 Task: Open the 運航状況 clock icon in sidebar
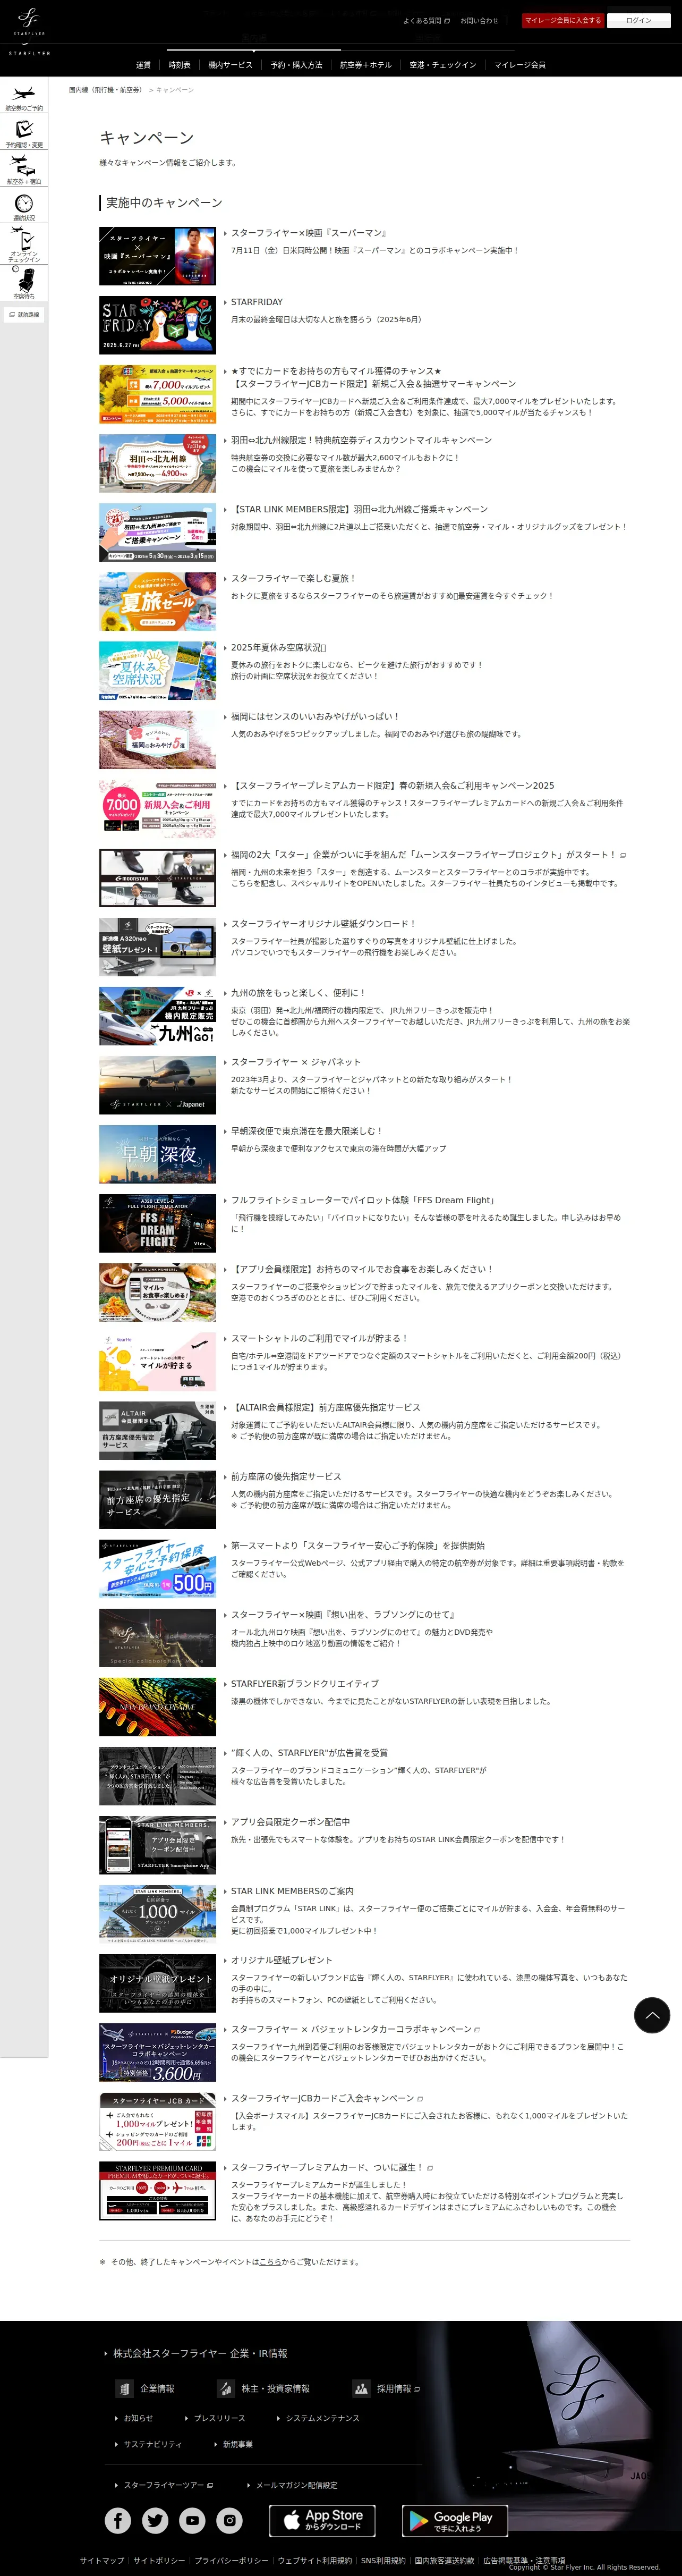pos(24,207)
